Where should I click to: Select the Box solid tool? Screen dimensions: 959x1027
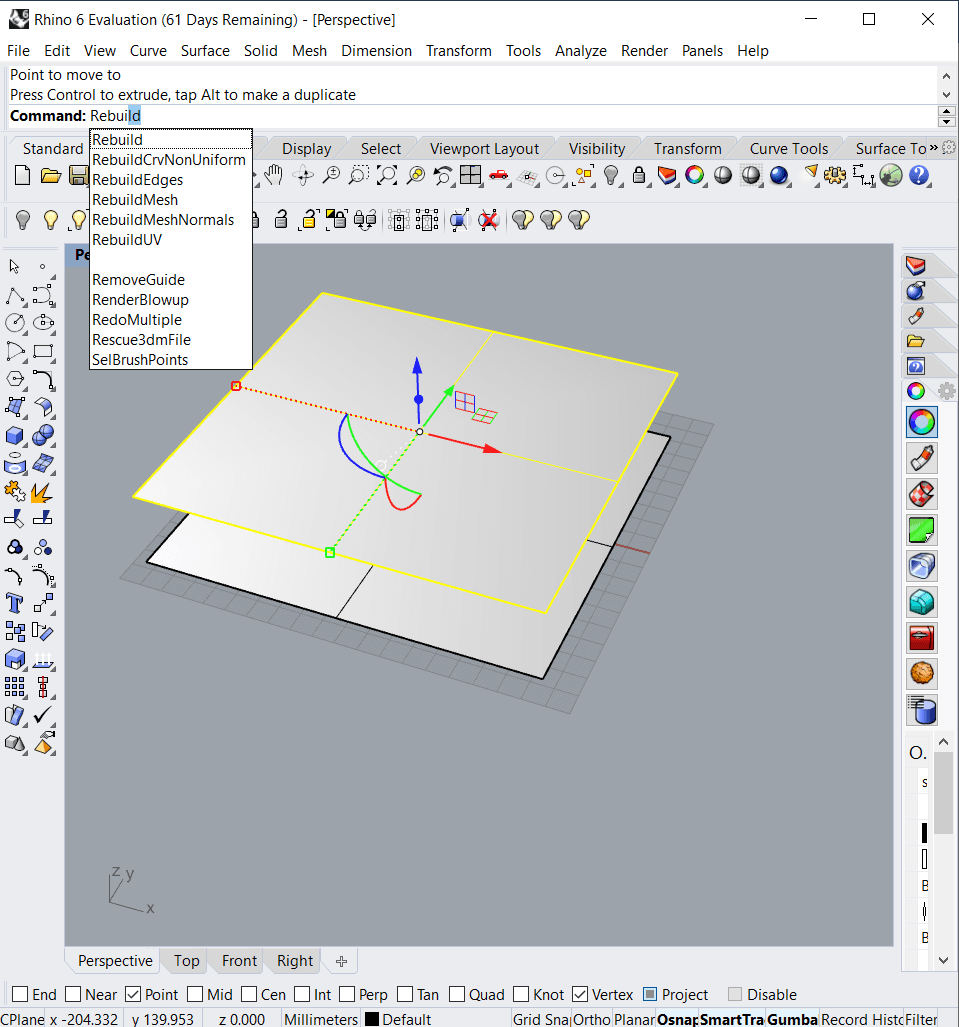[15, 436]
